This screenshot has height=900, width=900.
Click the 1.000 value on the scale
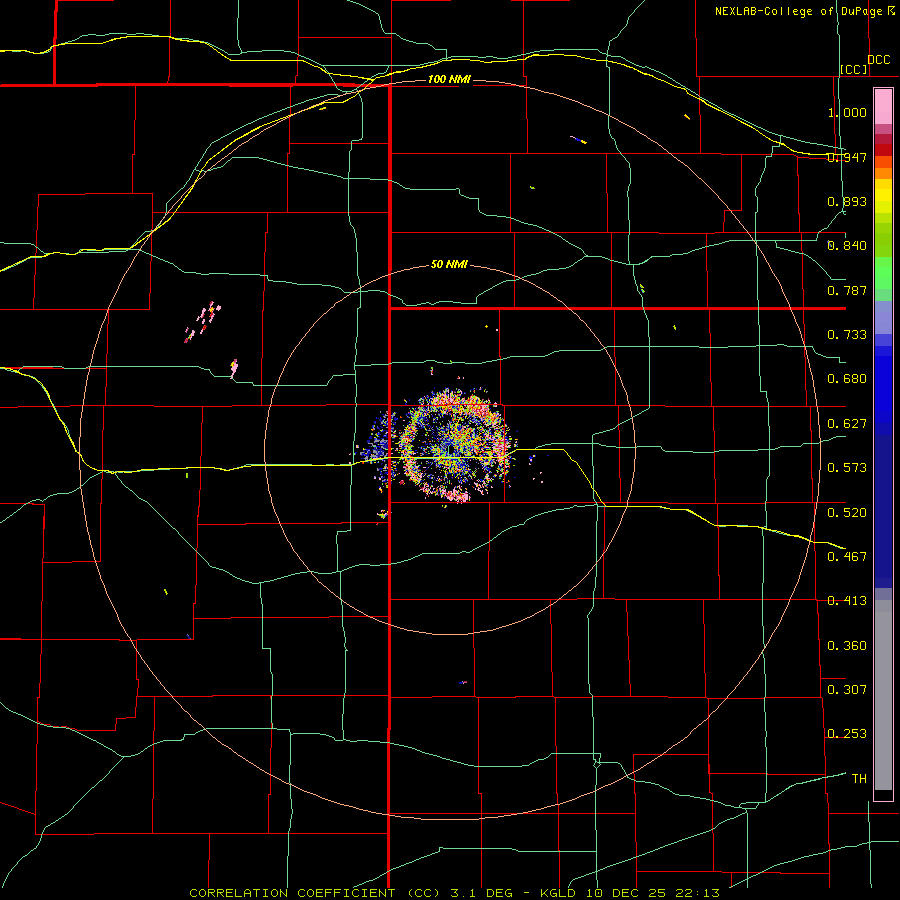pos(847,112)
